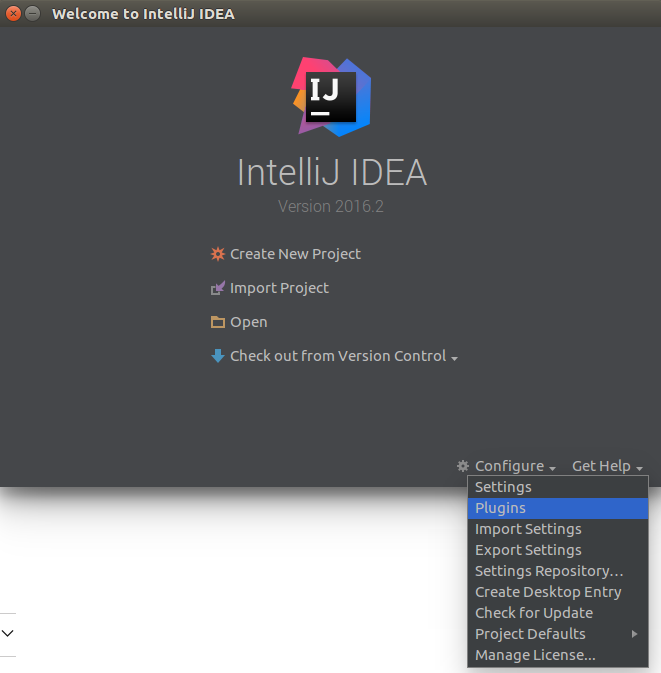
Task: Collapse the Configure dropdown menu
Action: pyautogui.click(x=515, y=466)
